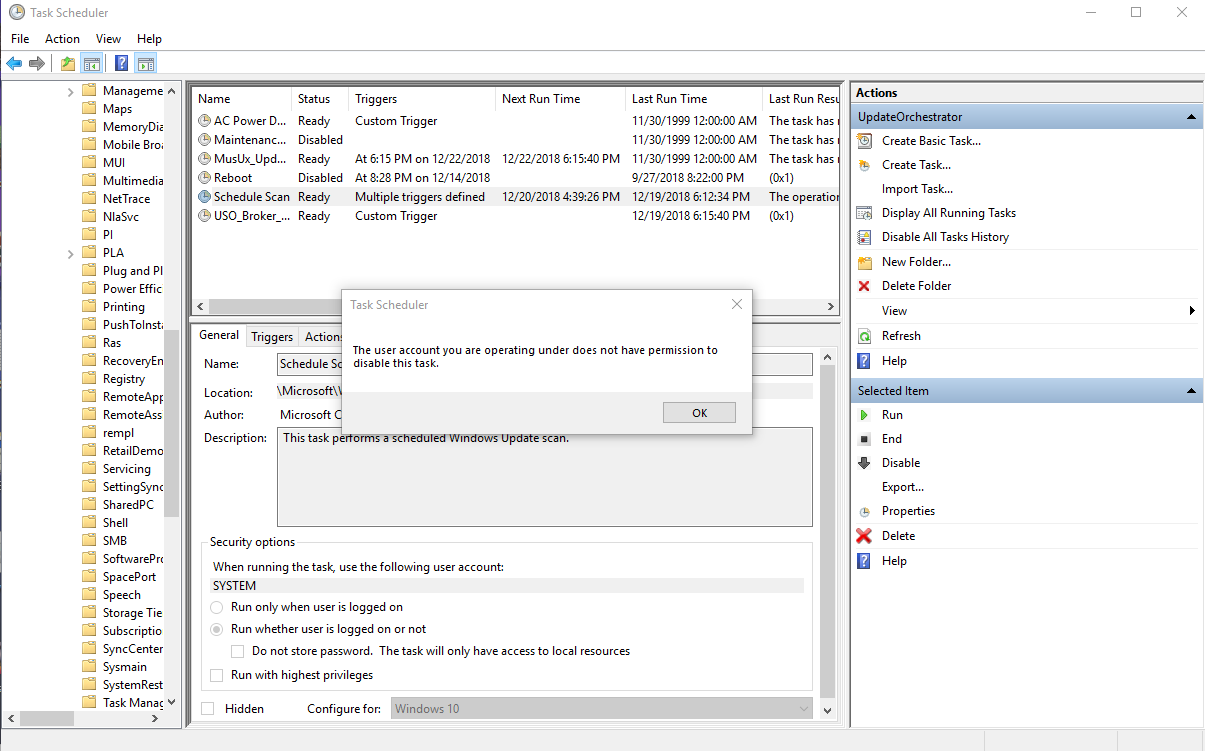The image size is (1205, 751).
Task: Click the Create Basic Task icon
Action: [864, 141]
